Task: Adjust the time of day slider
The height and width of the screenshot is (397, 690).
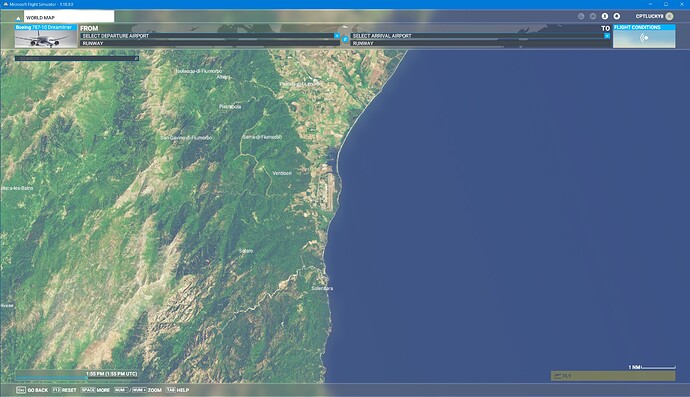Action: [x=77, y=377]
